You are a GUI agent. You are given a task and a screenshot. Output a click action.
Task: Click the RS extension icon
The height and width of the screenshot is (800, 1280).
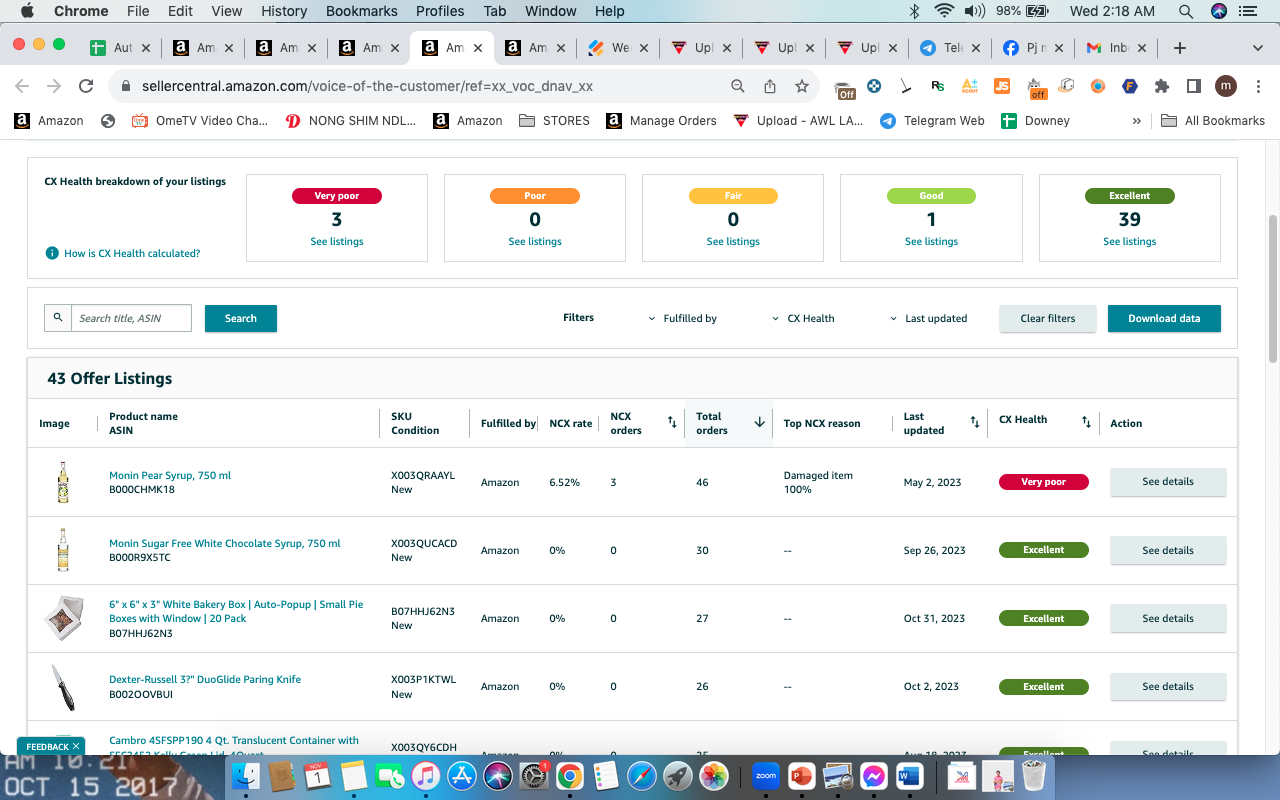tap(937, 86)
